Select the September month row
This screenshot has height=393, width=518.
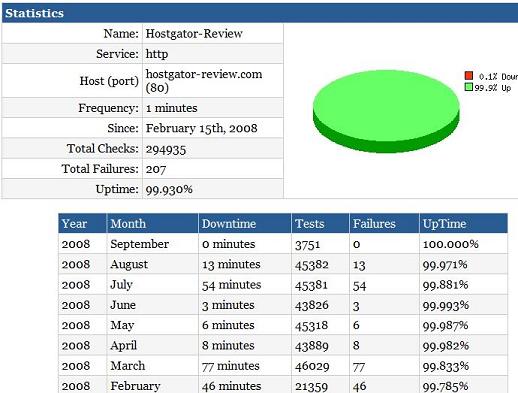(x=283, y=244)
